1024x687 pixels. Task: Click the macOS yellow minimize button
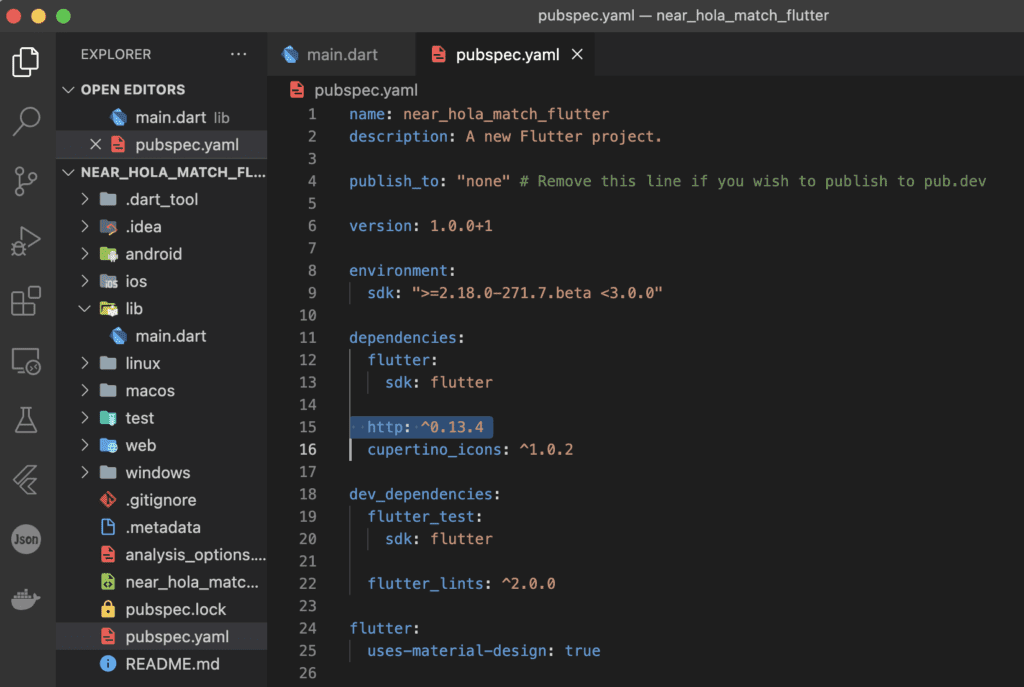click(39, 16)
